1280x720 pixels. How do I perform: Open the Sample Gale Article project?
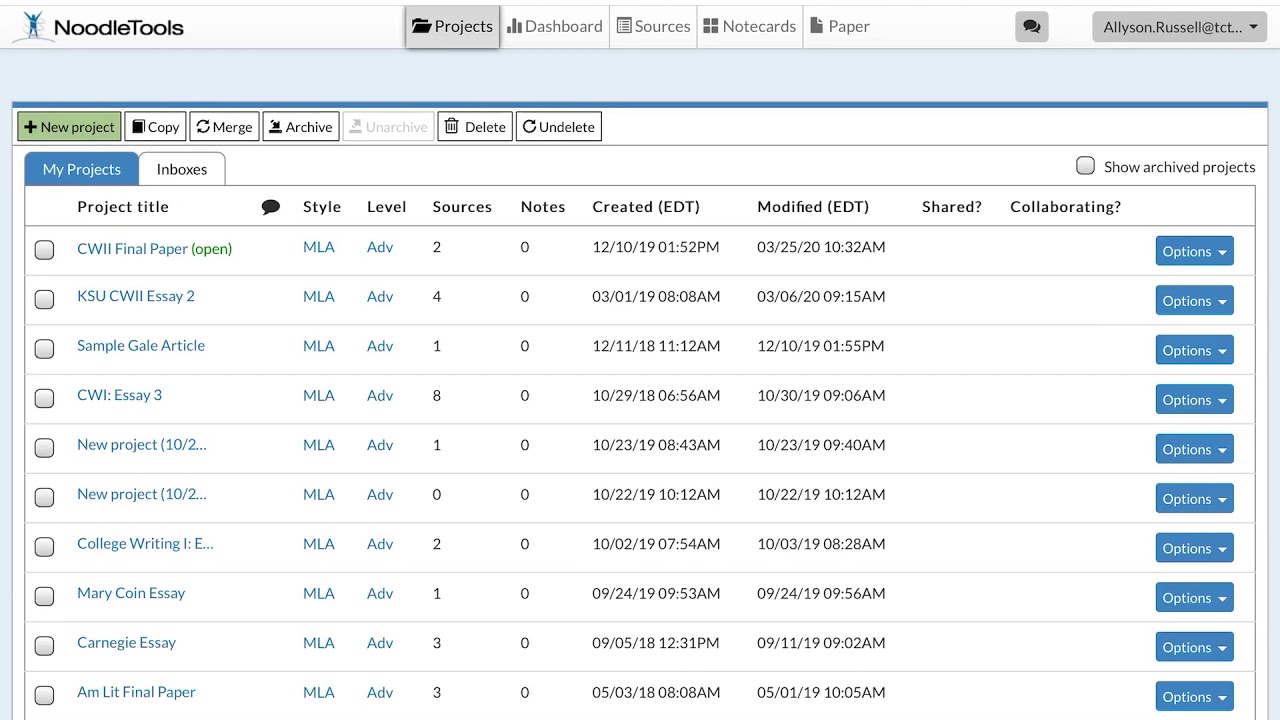[x=141, y=346]
